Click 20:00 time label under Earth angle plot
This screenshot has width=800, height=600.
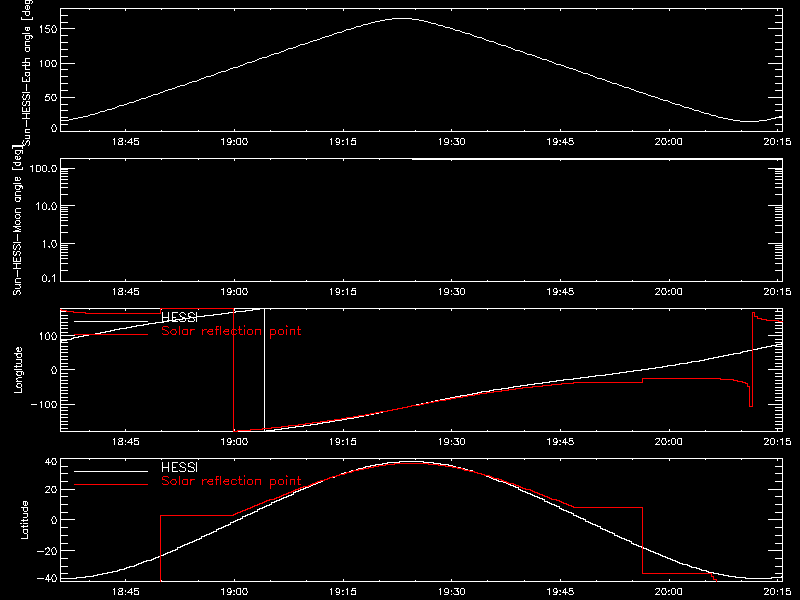tap(668, 142)
